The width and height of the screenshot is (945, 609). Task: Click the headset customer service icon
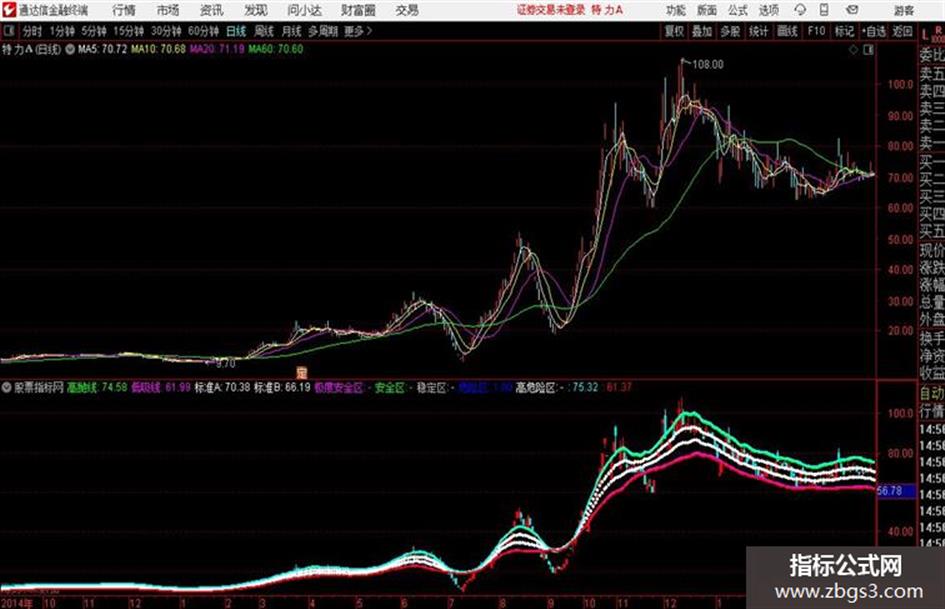click(800, 10)
